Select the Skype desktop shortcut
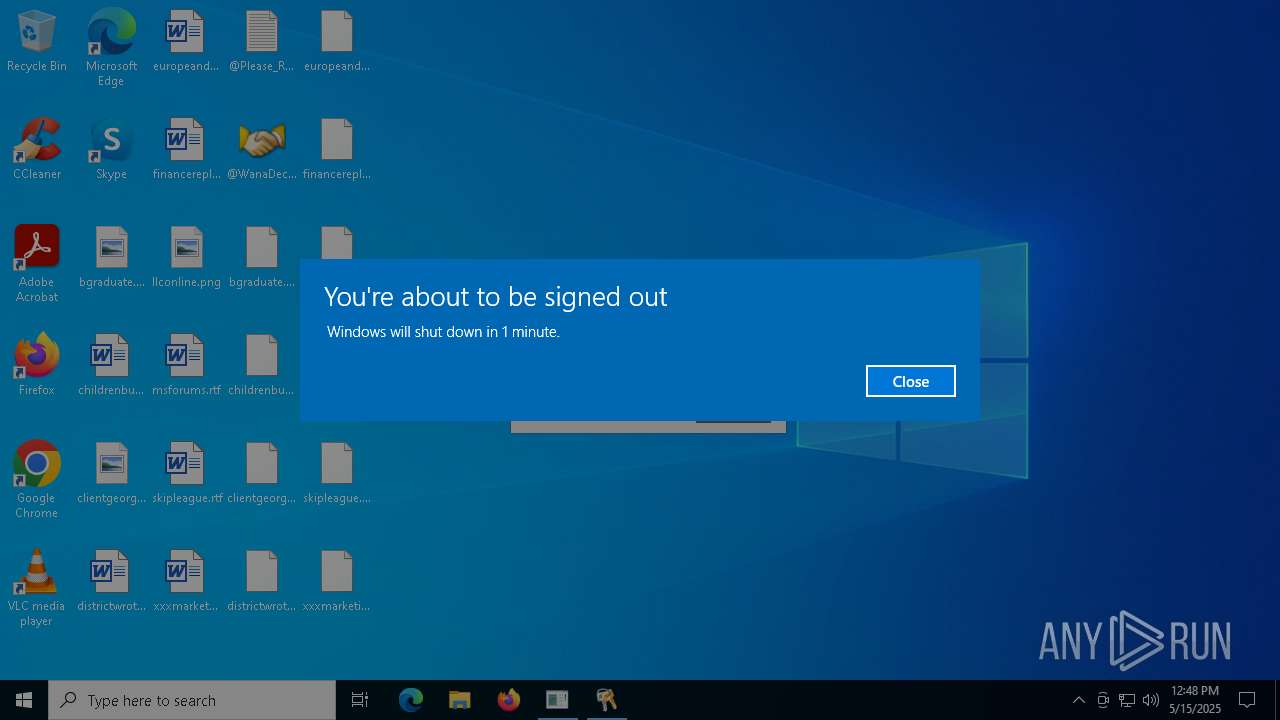 [x=111, y=149]
